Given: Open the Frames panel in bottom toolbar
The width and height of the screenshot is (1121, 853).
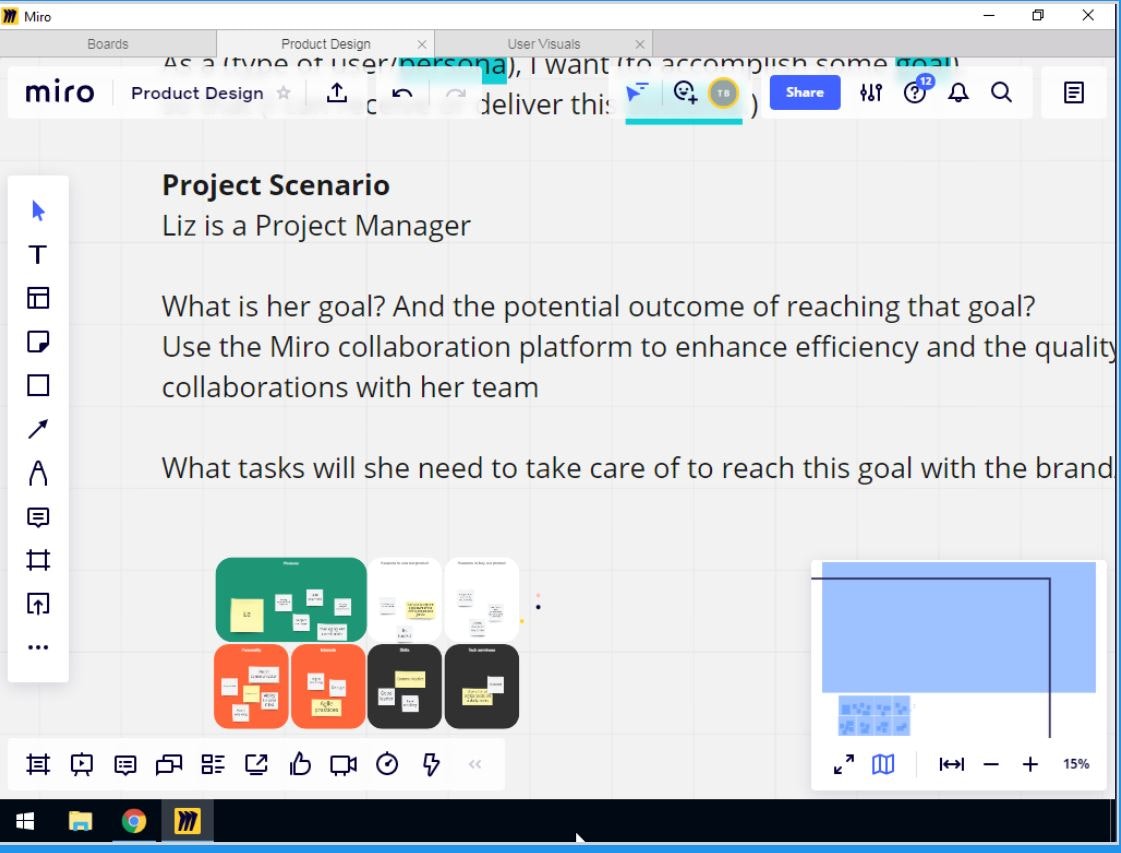Looking at the screenshot, I should 38,764.
